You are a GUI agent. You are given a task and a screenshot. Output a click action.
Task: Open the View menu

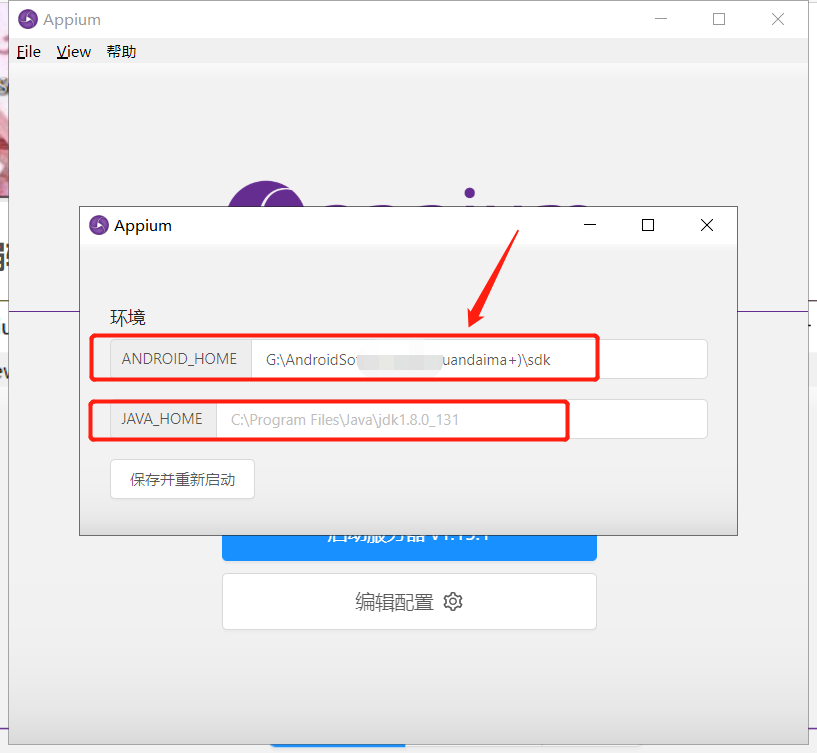point(73,51)
